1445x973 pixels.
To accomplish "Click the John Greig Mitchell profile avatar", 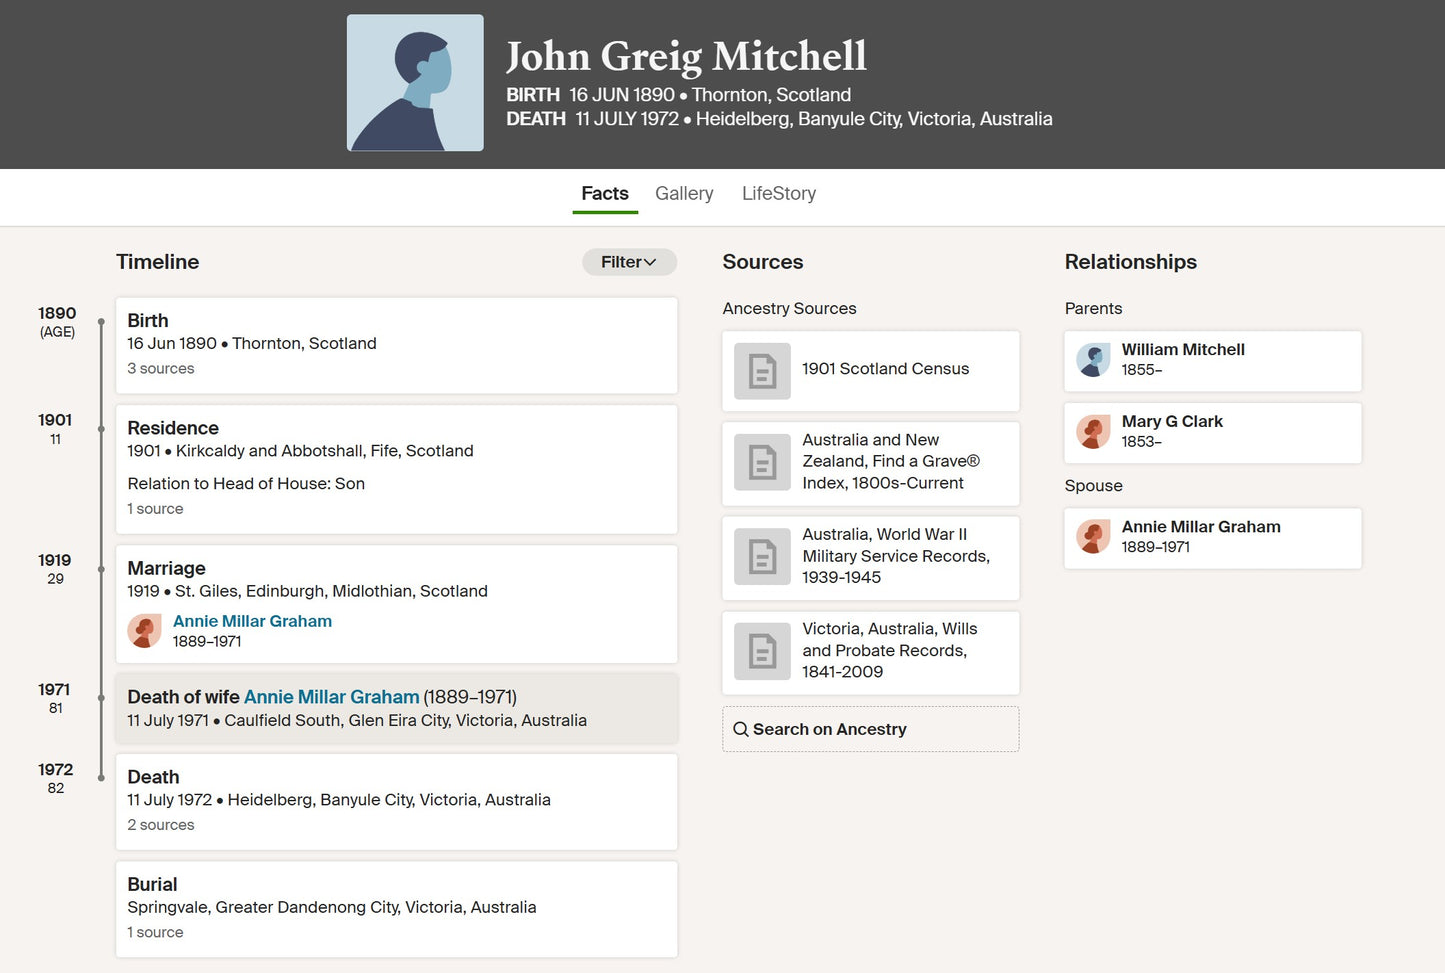I will point(415,83).
